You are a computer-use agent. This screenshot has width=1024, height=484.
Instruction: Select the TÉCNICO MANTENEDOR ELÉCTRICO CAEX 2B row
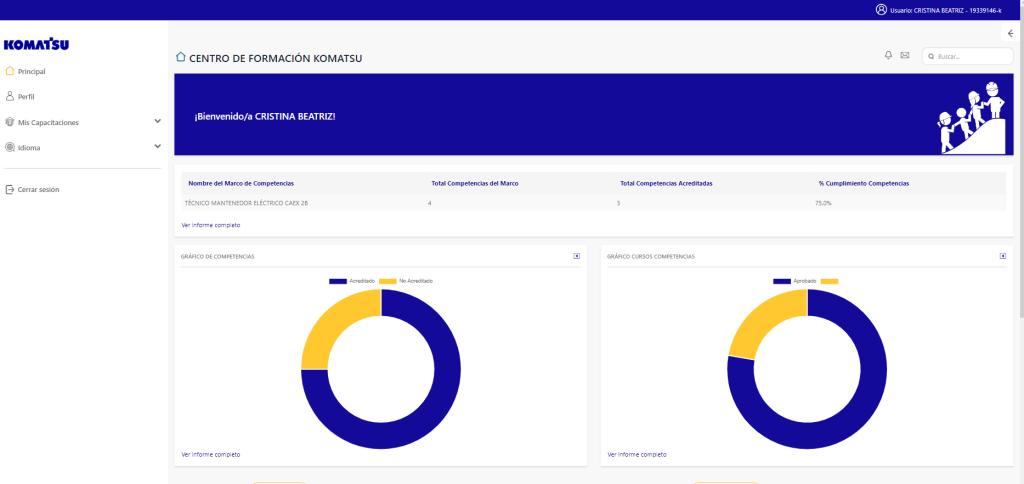(x=594, y=203)
